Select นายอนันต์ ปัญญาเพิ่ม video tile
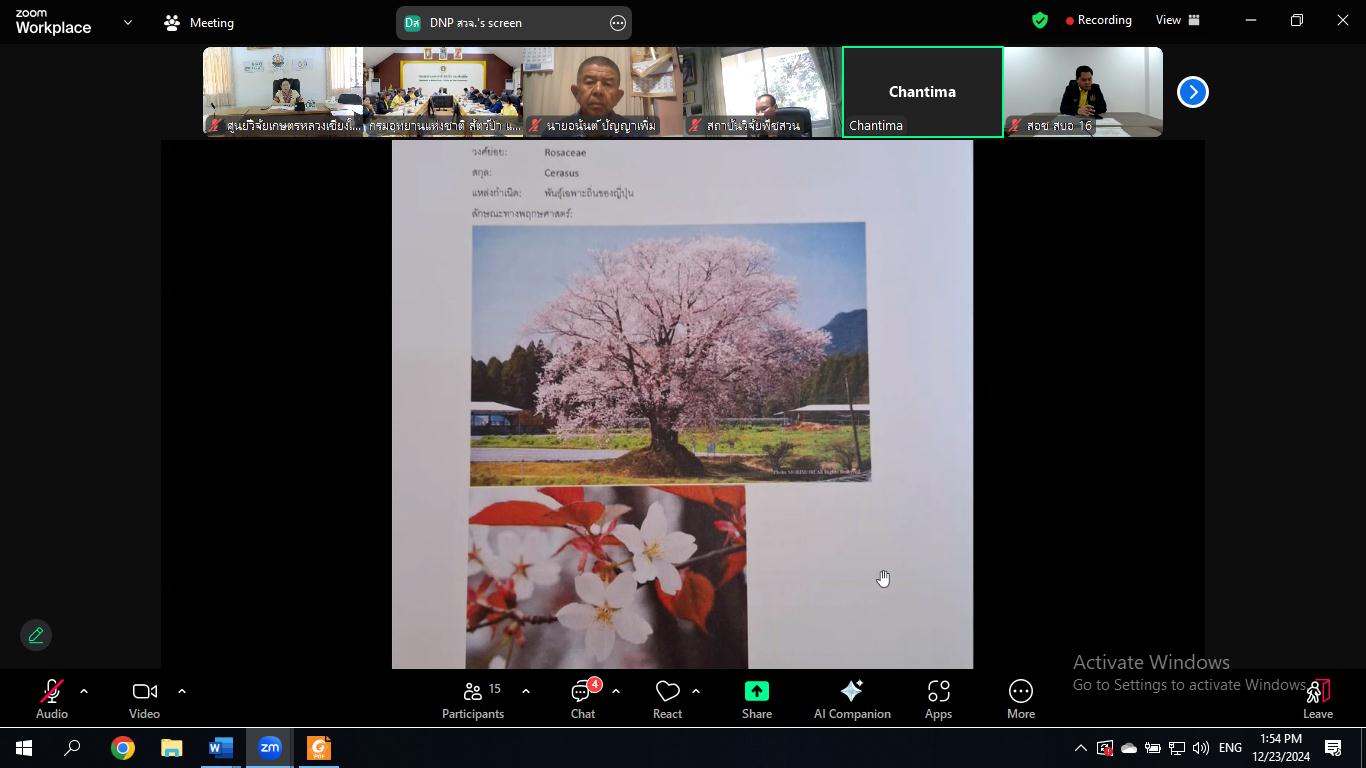Image resolution: width=1366 pixels, height=768 pixels. 603,92
